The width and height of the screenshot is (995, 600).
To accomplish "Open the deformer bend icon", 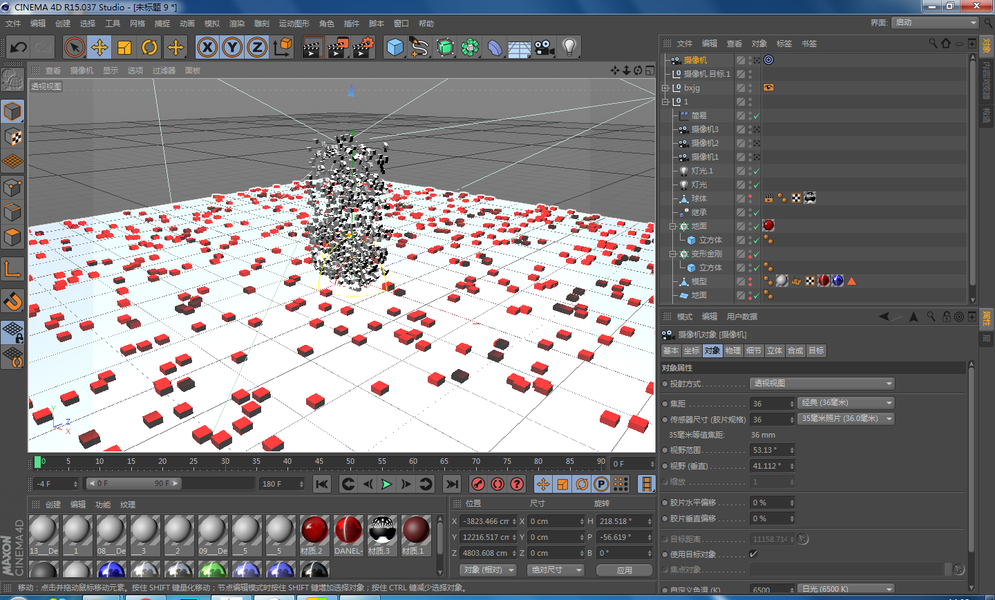I will 494,48.
